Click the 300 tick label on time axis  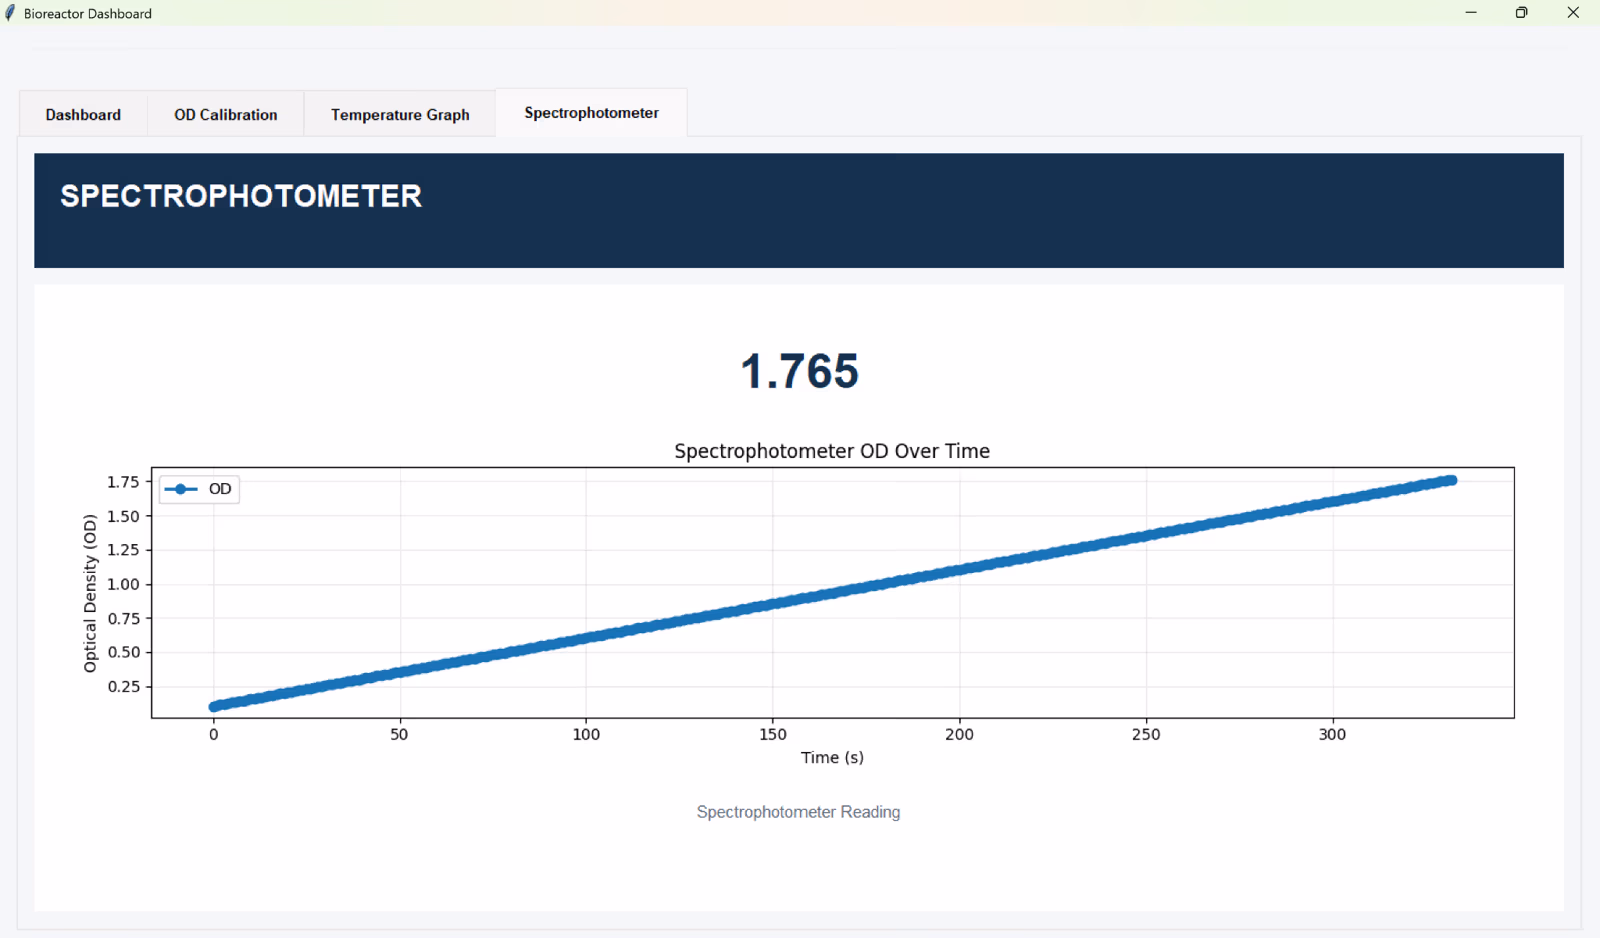pos(1332,734)
